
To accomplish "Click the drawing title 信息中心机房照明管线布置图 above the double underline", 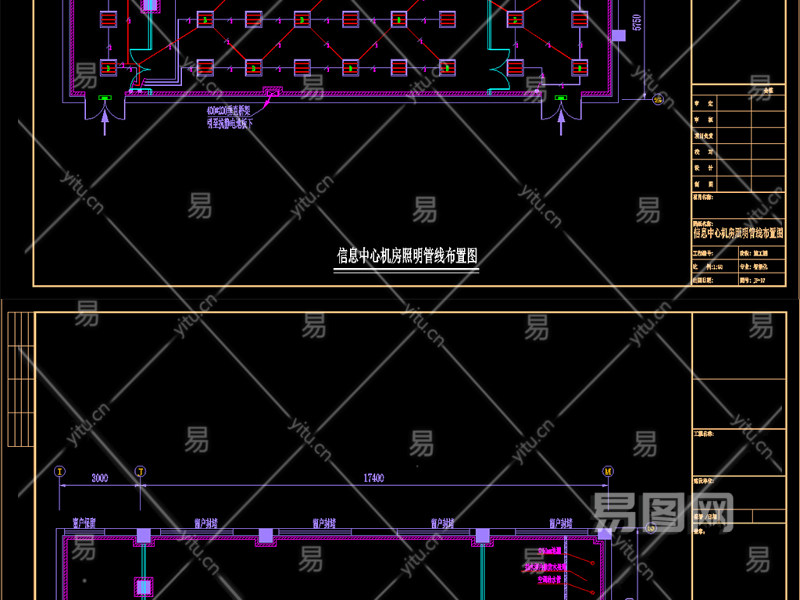I will point(407,256).
